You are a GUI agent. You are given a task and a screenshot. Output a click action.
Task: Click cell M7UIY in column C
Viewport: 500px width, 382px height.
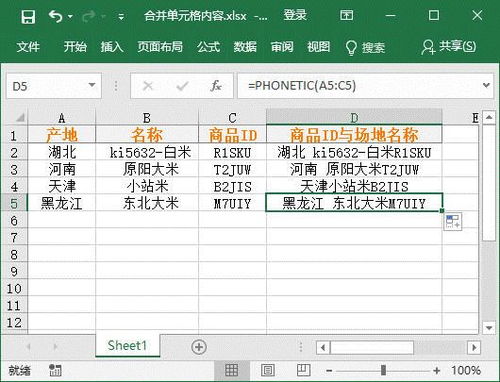pyautogui.click(x=232, y=203)
